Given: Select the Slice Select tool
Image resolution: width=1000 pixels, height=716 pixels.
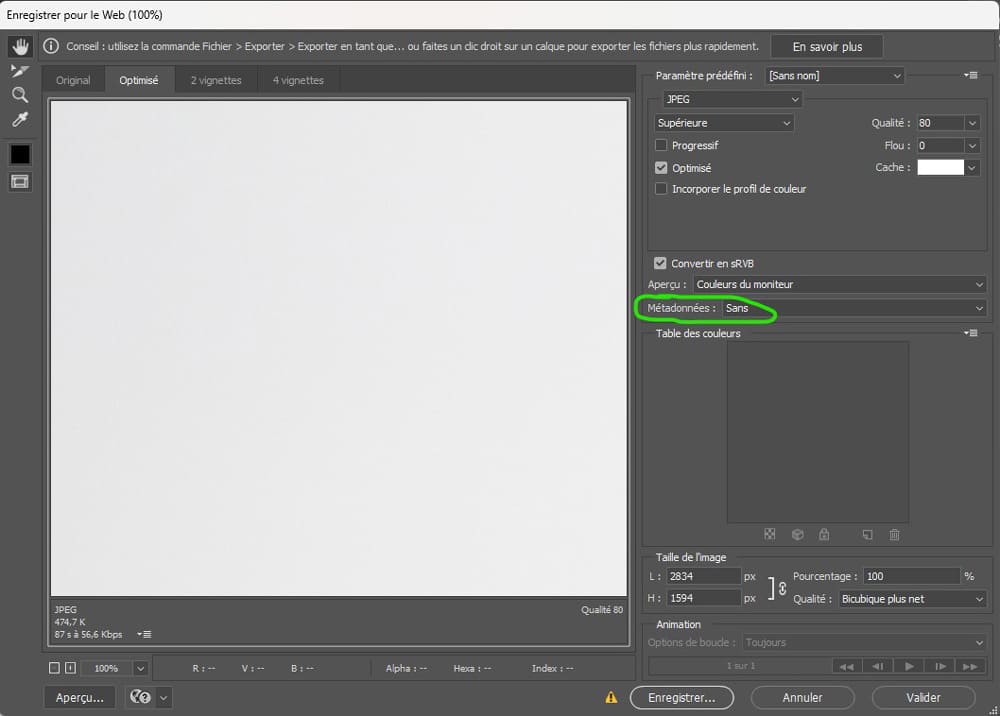Looking at the screenshot, I should [x=20, y=71].
